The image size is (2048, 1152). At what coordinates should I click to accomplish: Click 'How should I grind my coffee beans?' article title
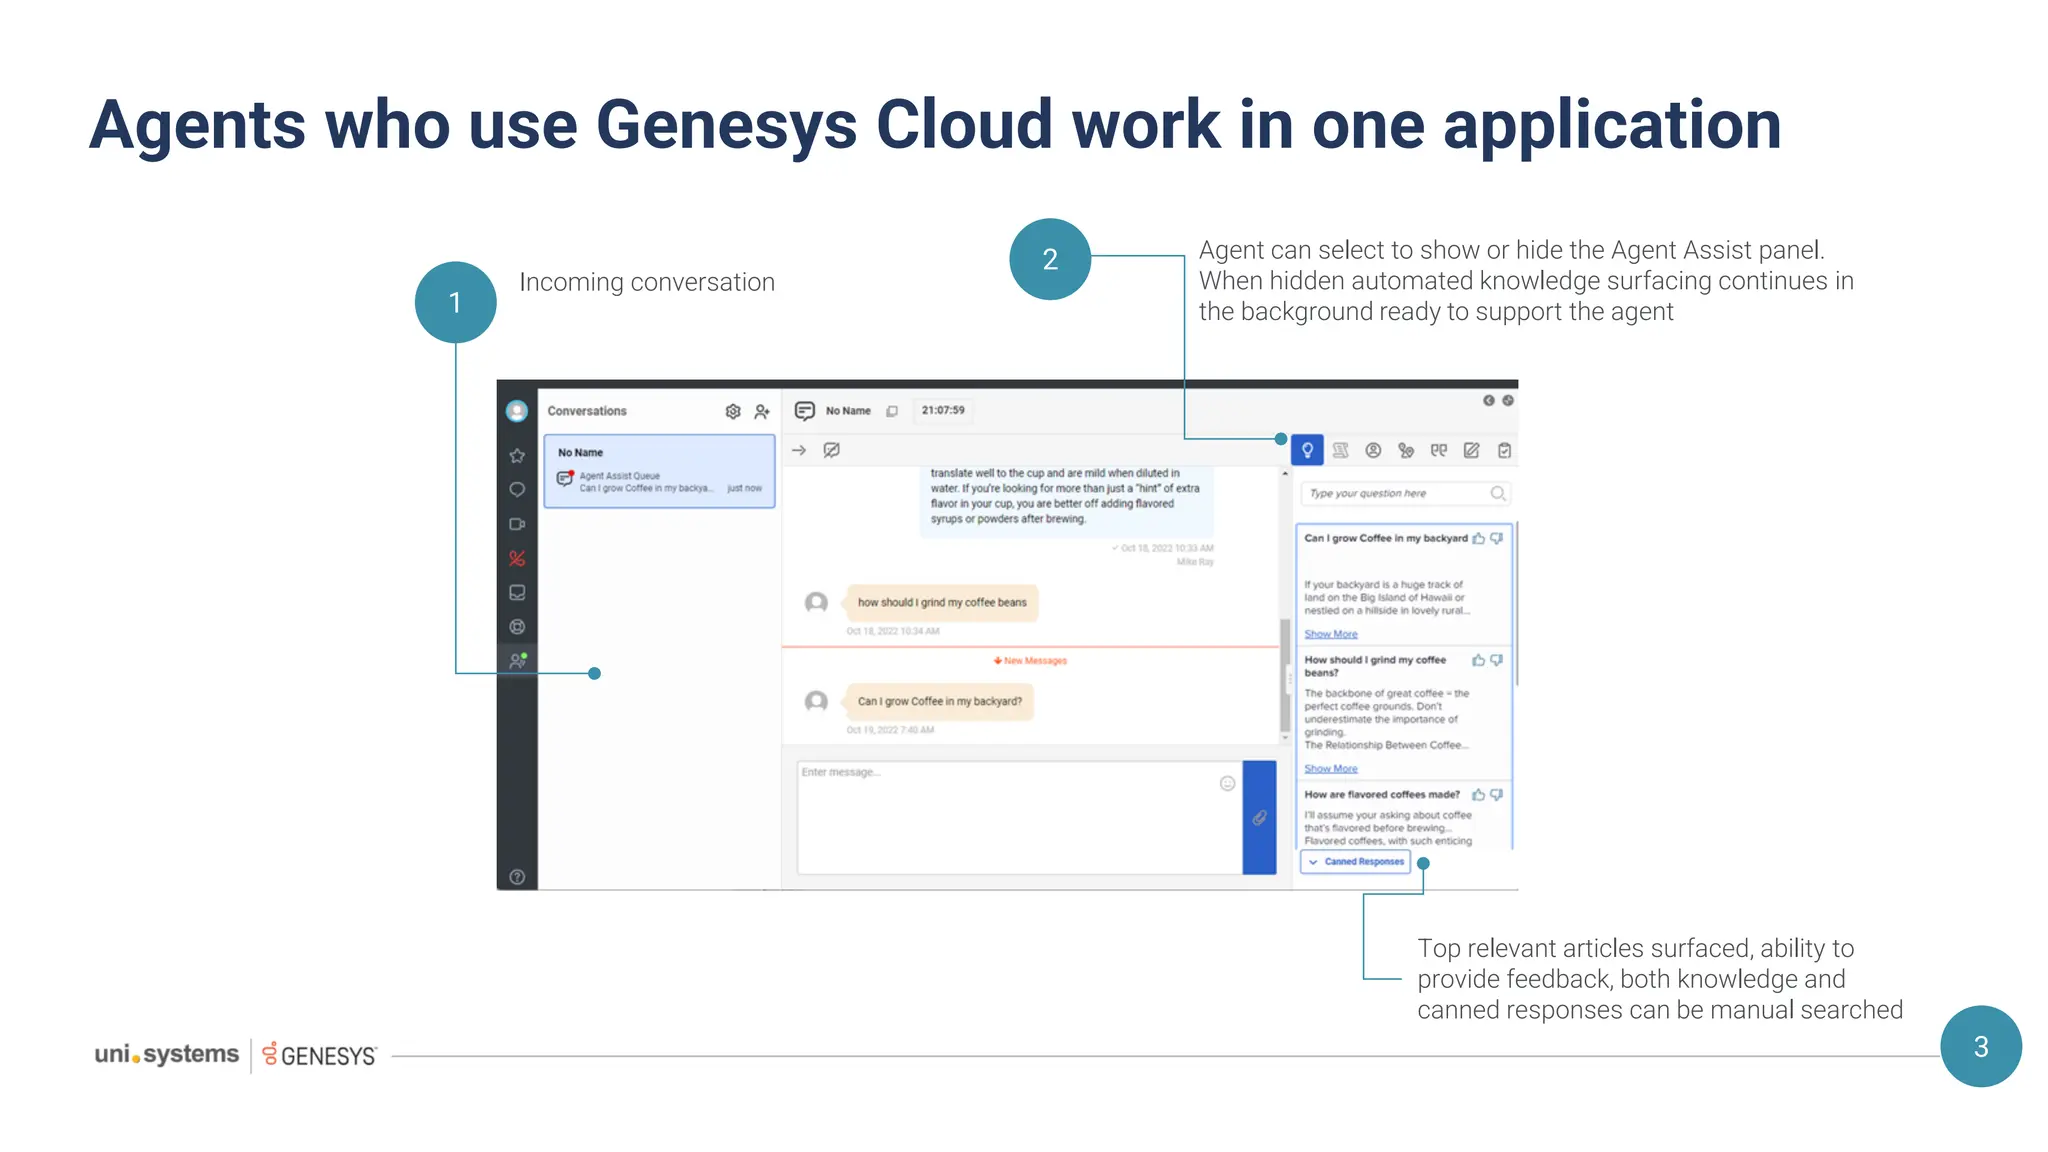coord(1375,666)
